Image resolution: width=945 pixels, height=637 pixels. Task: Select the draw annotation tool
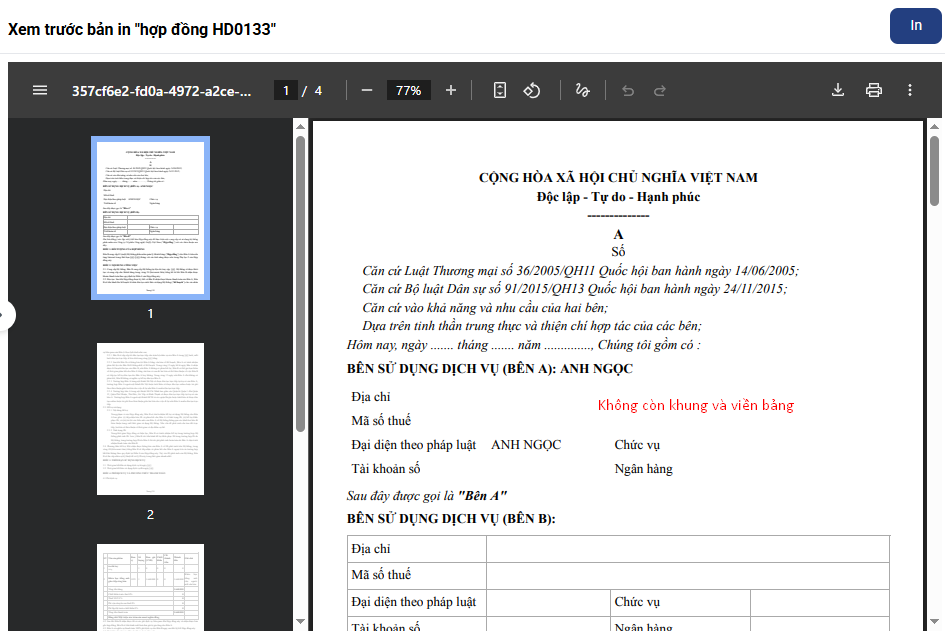click(583, 90)
